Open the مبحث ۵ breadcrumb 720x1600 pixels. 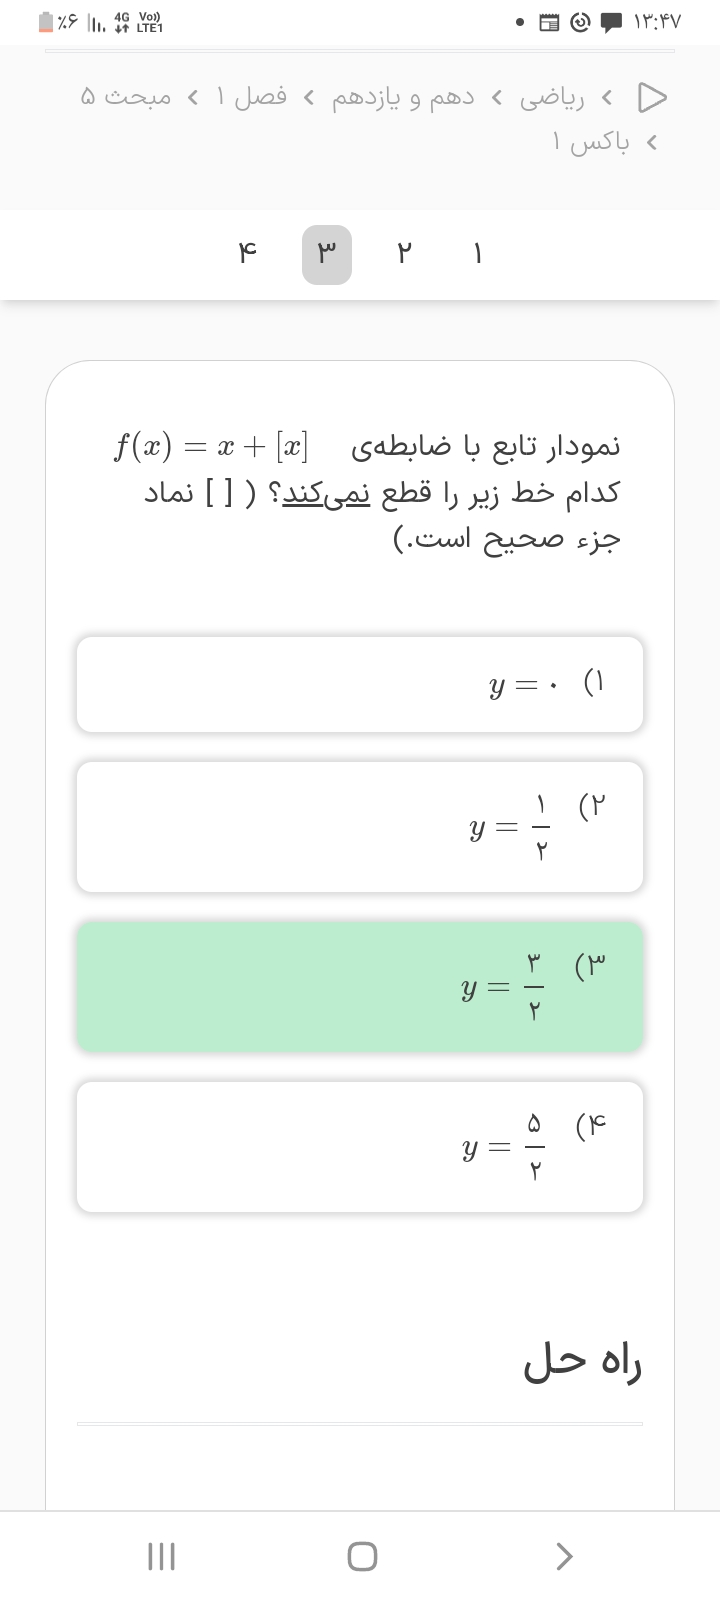pos(126,97)
